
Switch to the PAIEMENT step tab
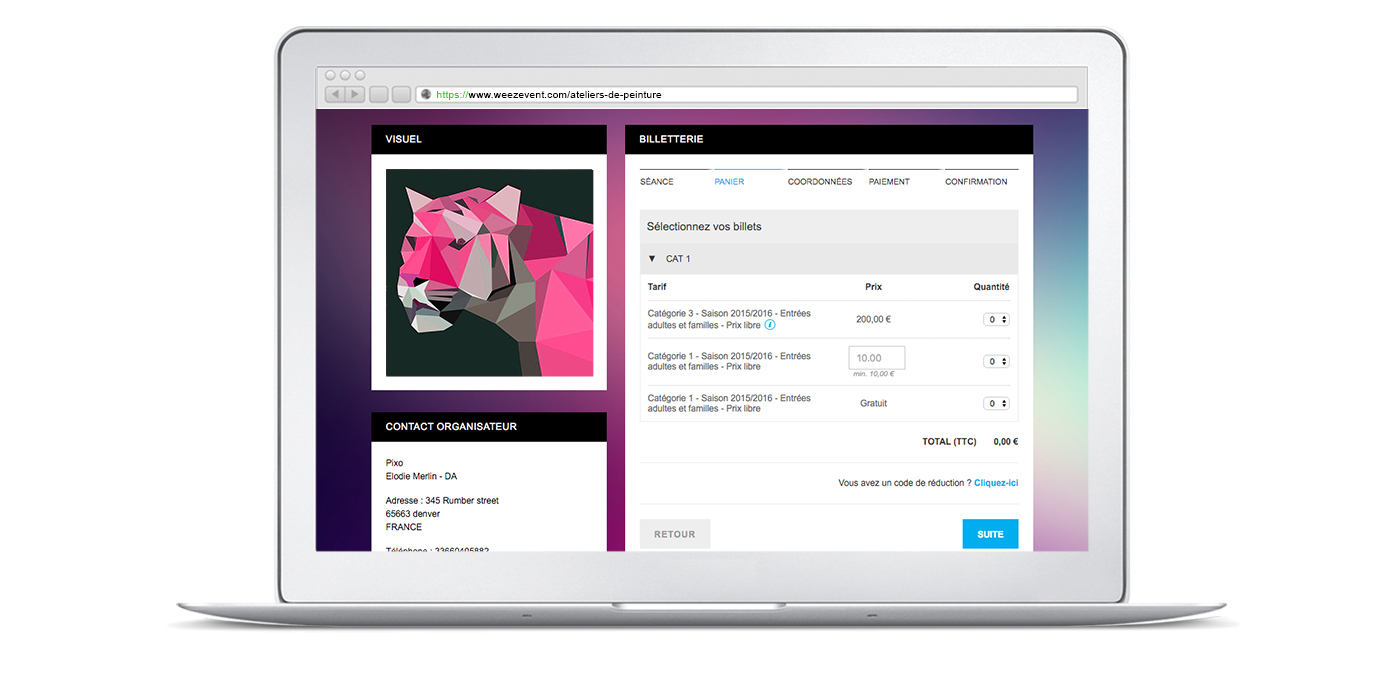(x=889, y=182)
